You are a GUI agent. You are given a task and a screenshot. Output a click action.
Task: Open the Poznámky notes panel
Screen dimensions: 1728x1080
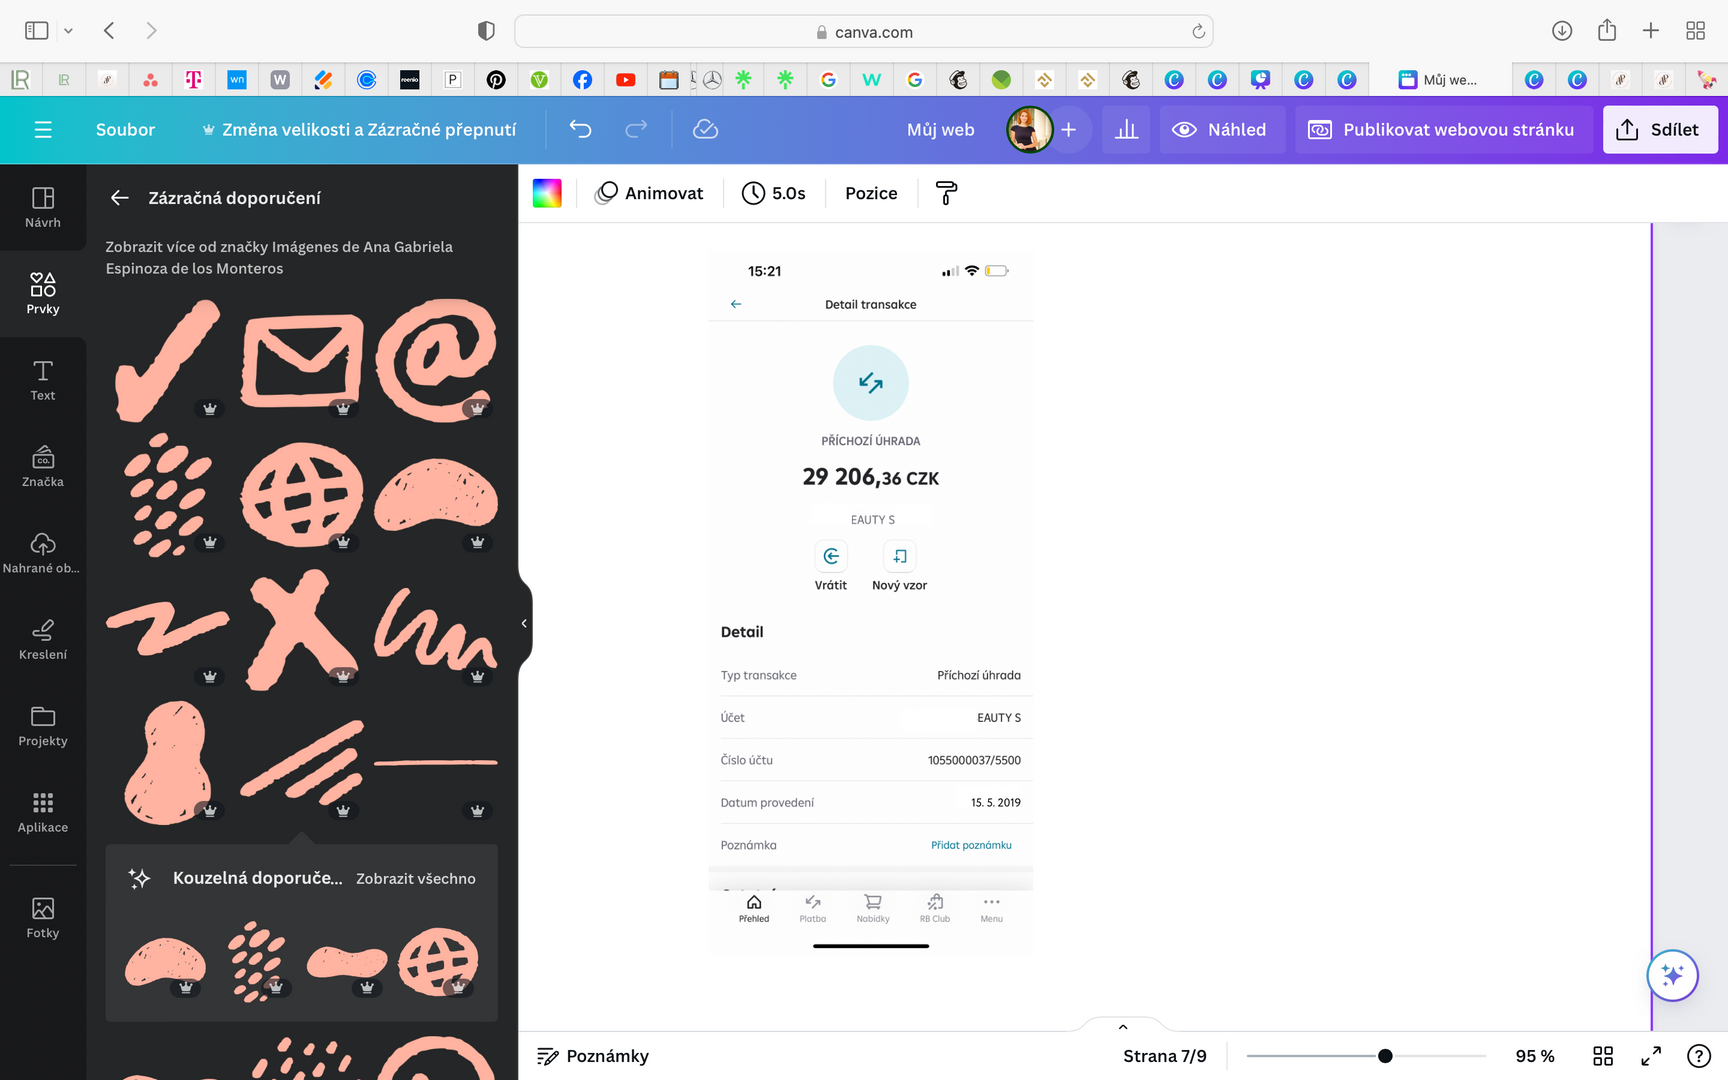[593, 1056]
